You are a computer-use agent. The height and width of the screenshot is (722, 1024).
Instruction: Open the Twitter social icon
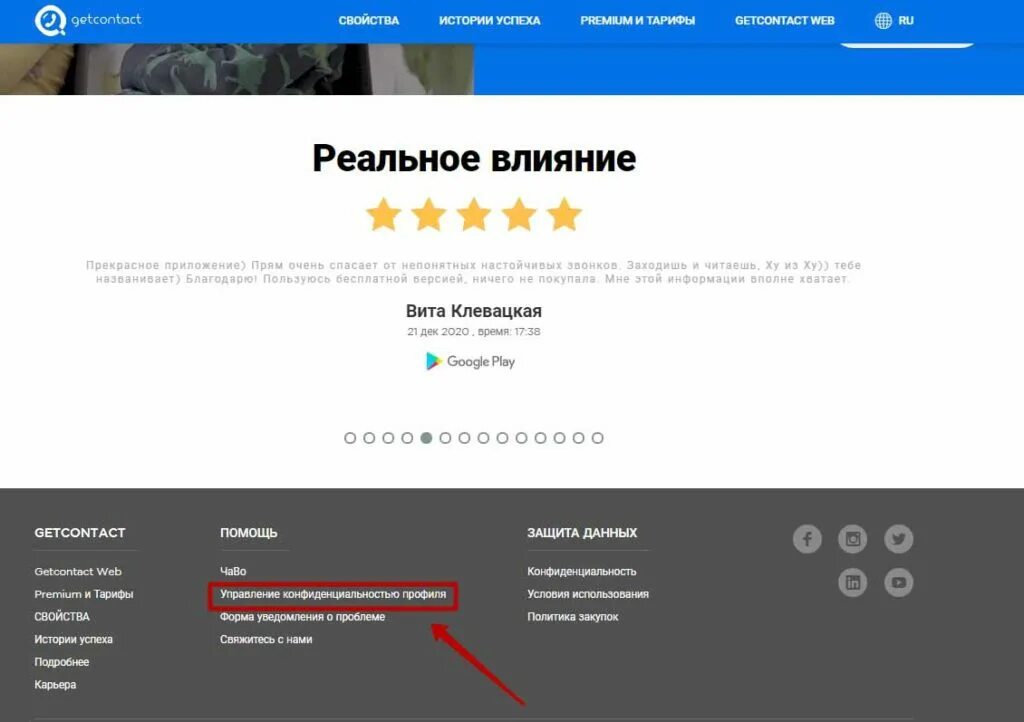coord(899,539)
